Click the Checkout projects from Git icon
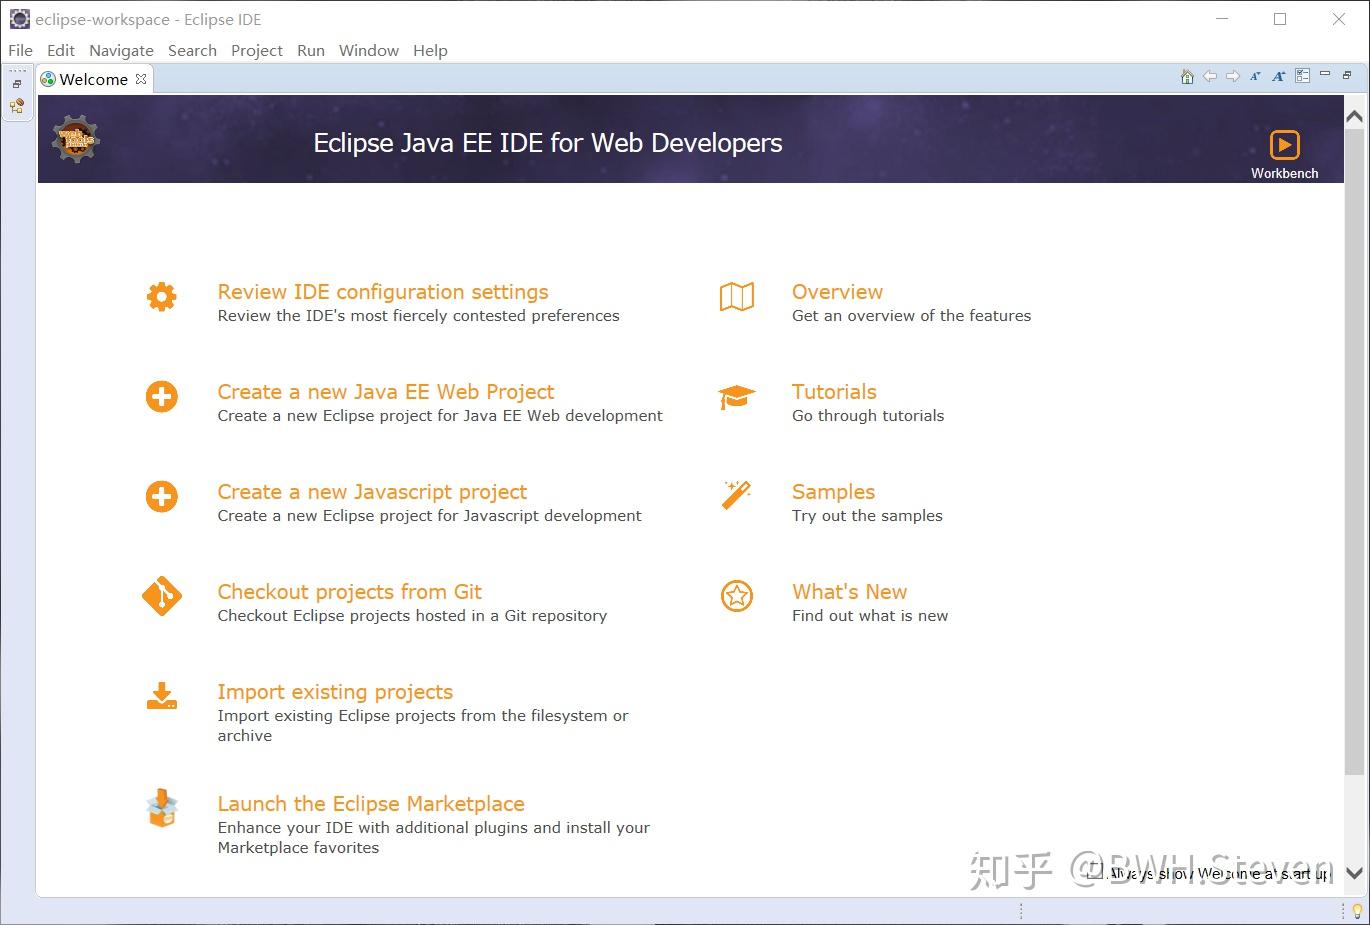The height and width of the screenshot is (925, 1370). pyautogui.click(x=162, y=597)
